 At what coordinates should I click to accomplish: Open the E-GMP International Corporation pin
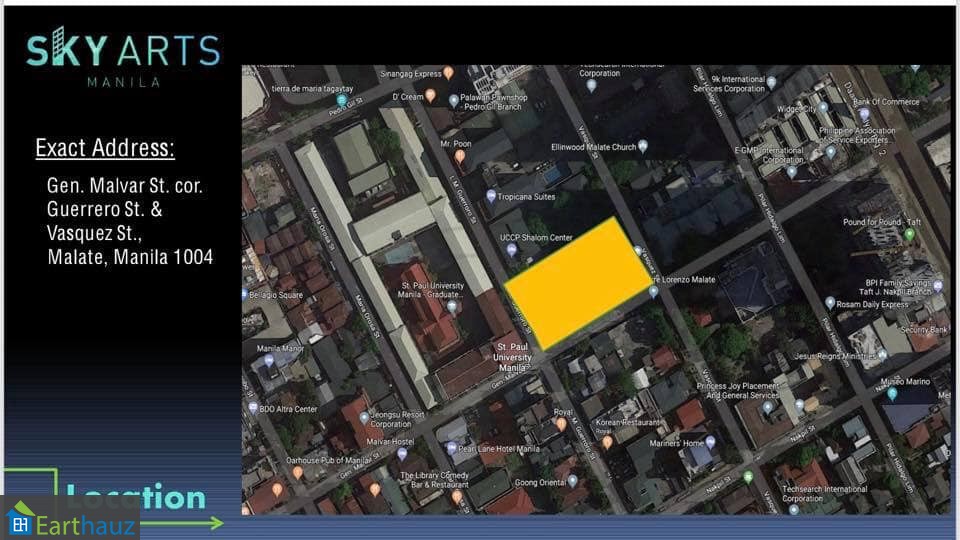pos(792,172)
